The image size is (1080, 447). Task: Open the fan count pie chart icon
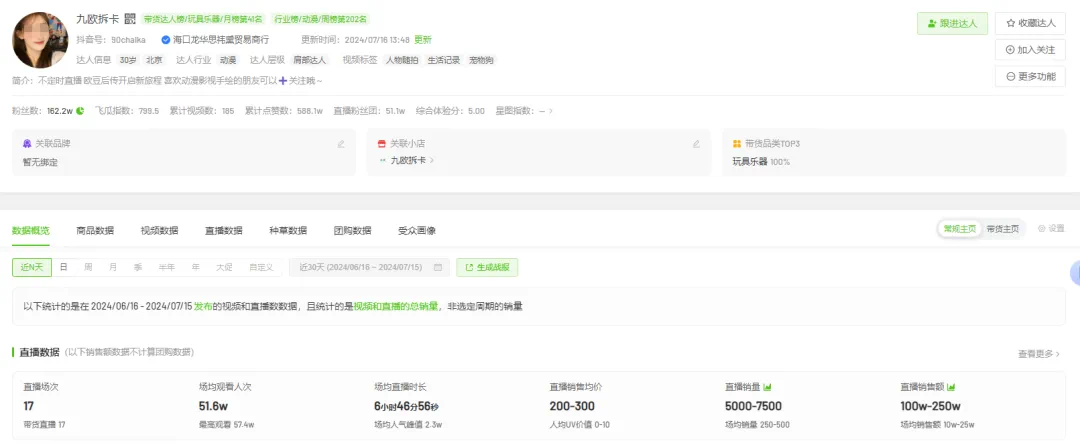[x=80, y=111]
